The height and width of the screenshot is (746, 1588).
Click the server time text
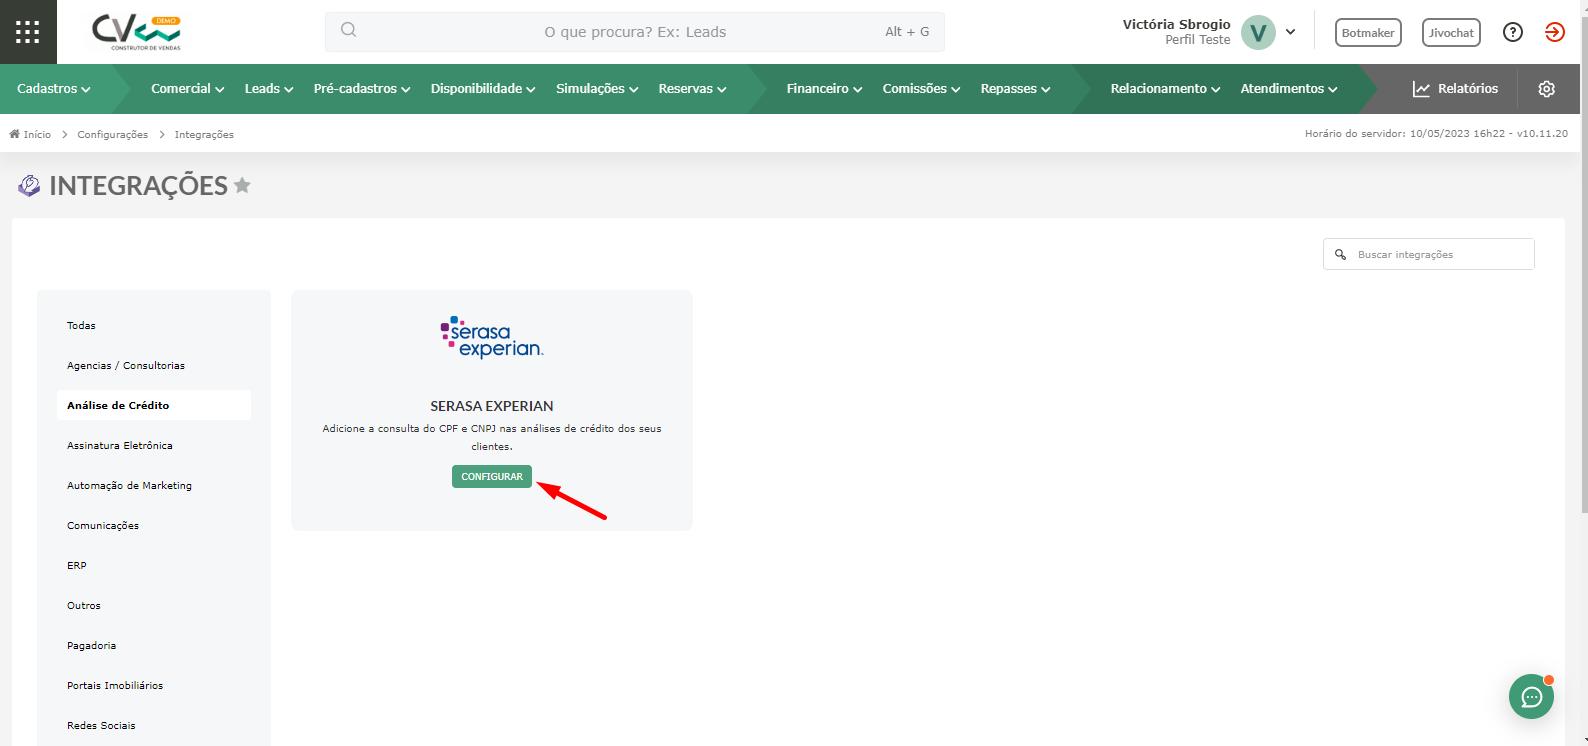coord(1436,133)
